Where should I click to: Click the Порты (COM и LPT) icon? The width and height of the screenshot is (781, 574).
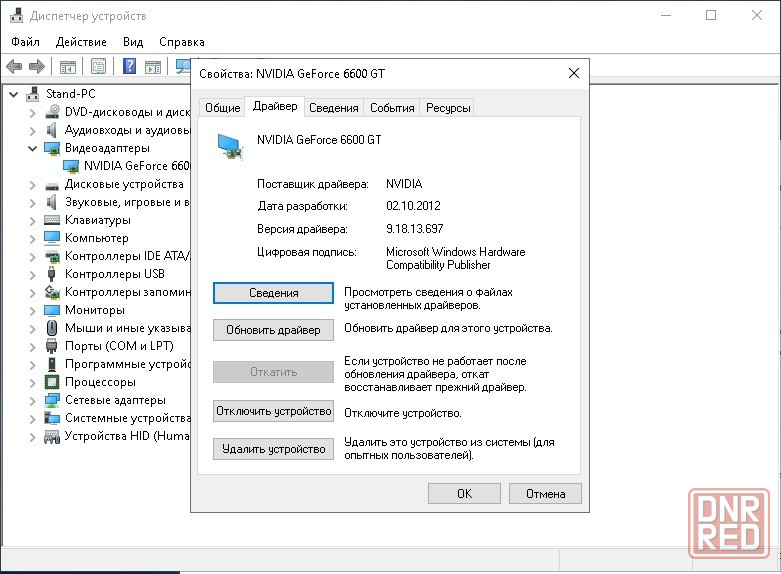click(52, 346)
